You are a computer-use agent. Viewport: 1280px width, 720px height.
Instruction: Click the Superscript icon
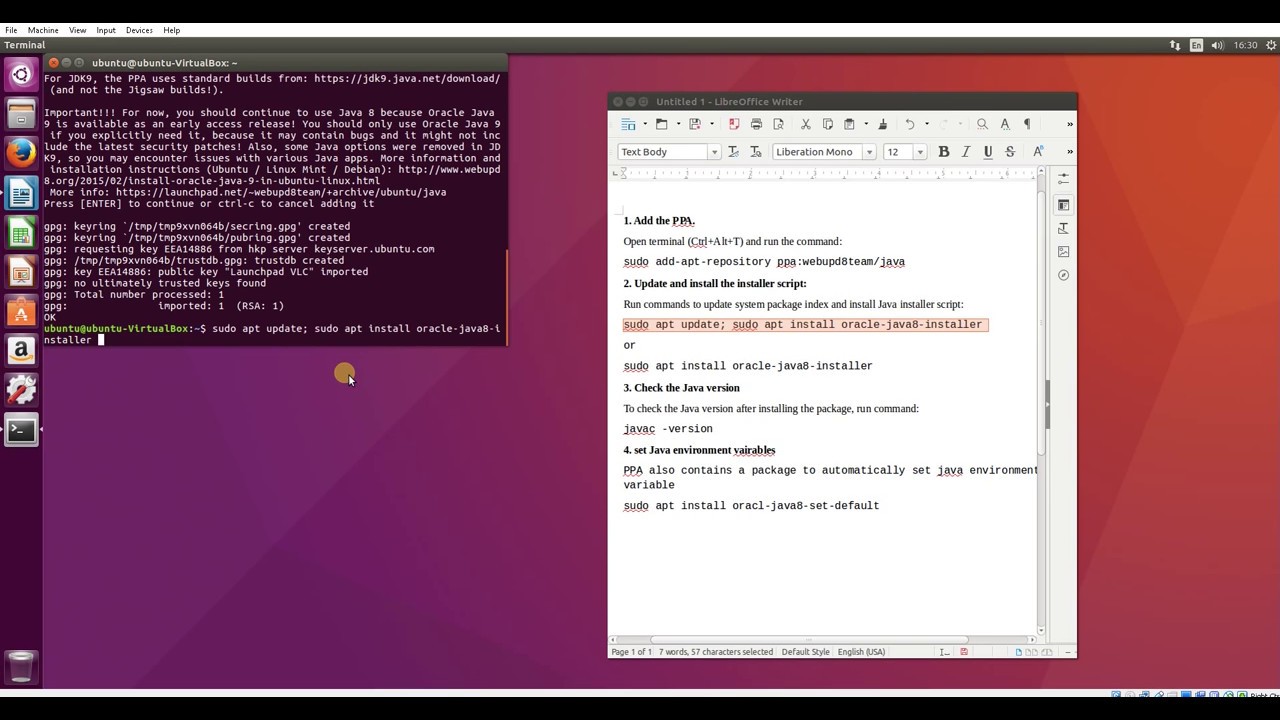click(1038, 152)
